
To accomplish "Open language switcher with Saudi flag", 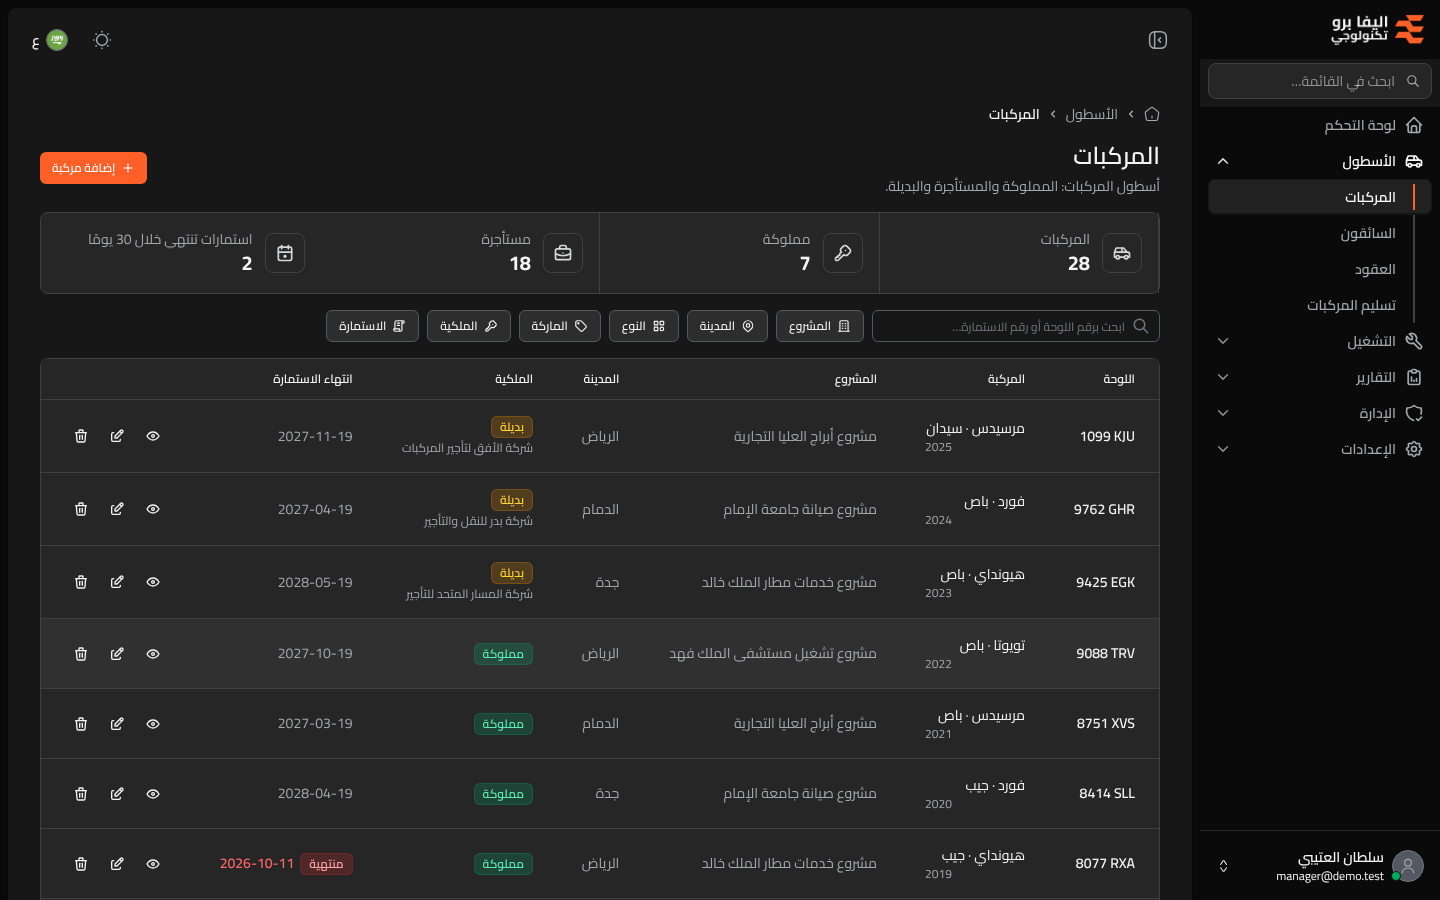I will [x=50, y=40].
